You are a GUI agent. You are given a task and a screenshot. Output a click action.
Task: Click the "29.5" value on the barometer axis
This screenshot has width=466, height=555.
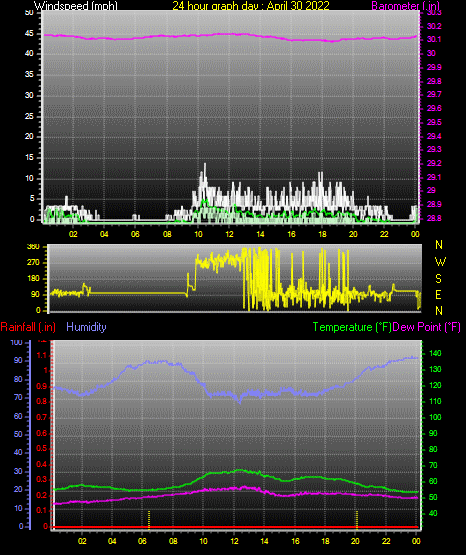pyautogui.click(x=434, y=122)
